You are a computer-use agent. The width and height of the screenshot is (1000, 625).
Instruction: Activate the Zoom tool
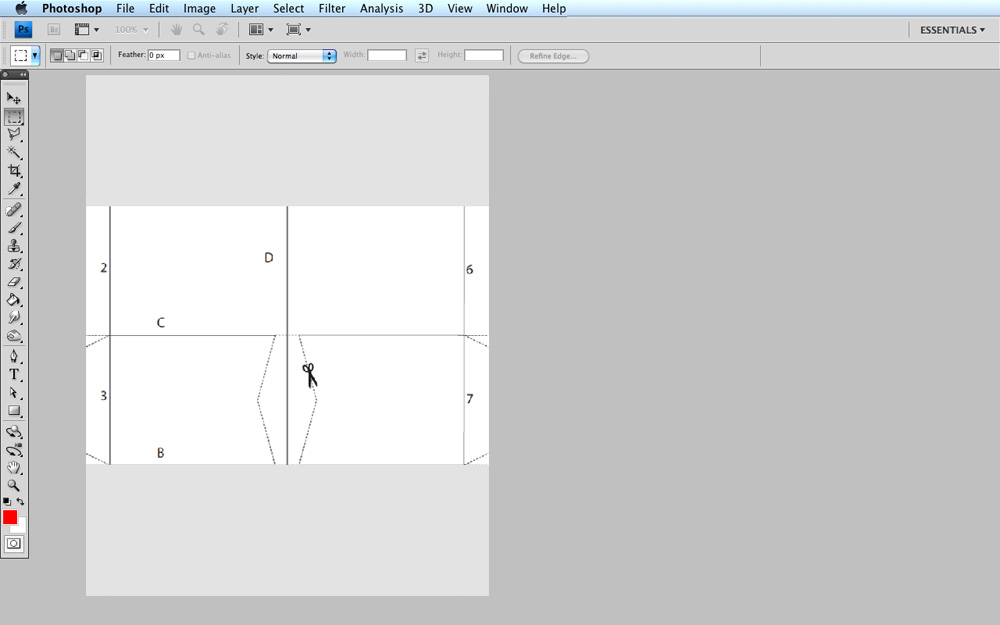pos(14,487)
